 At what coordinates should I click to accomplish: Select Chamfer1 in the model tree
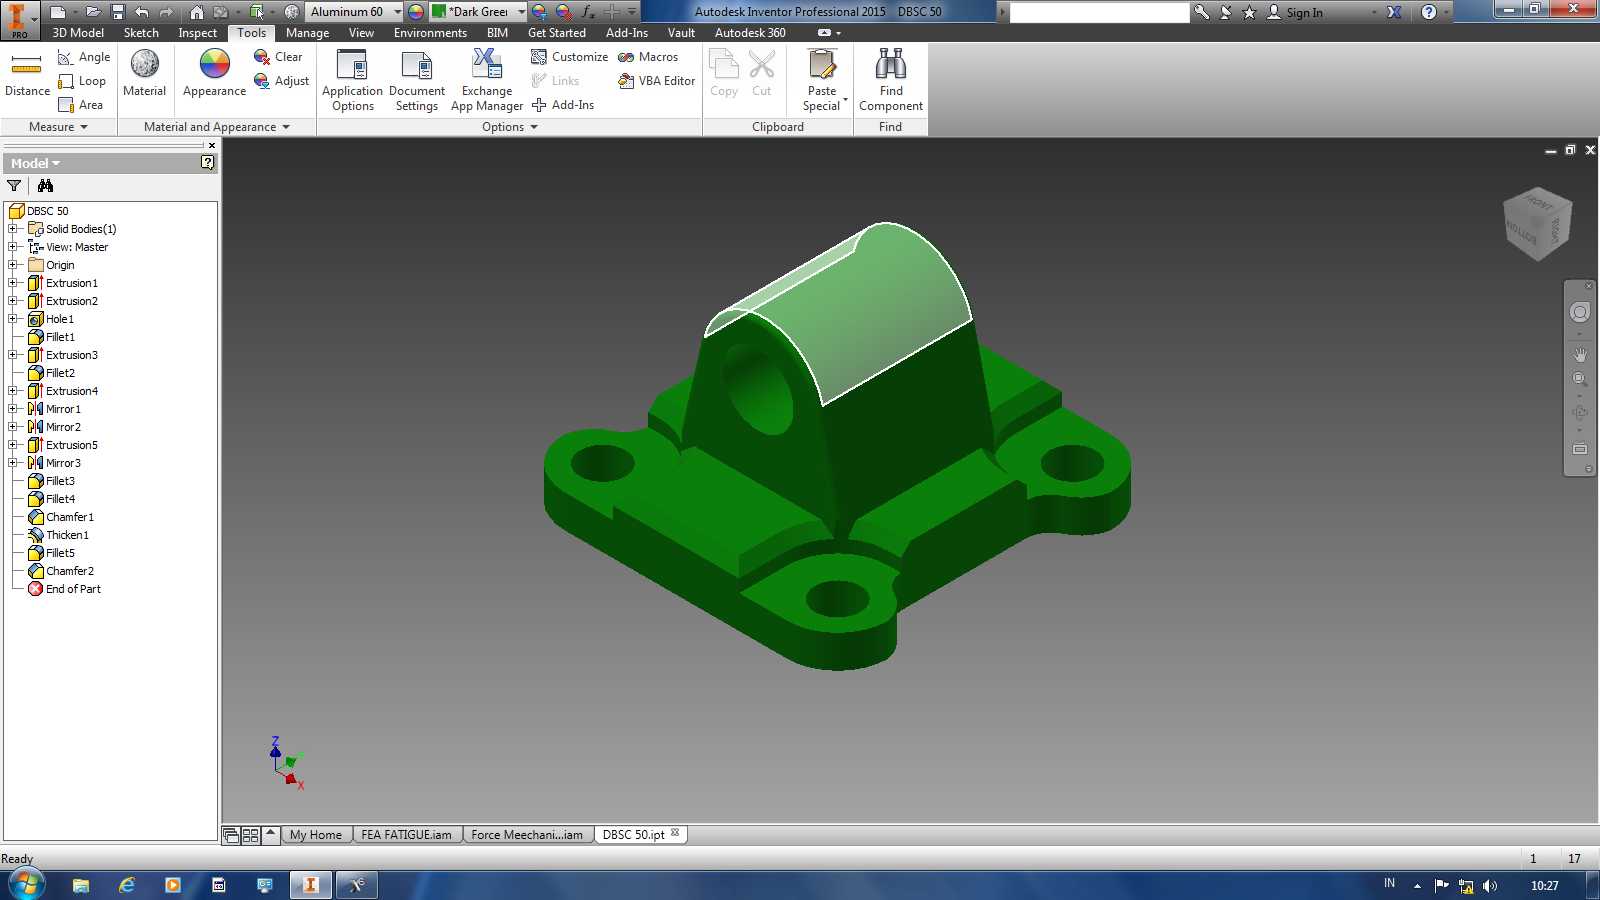click(70, 517)
